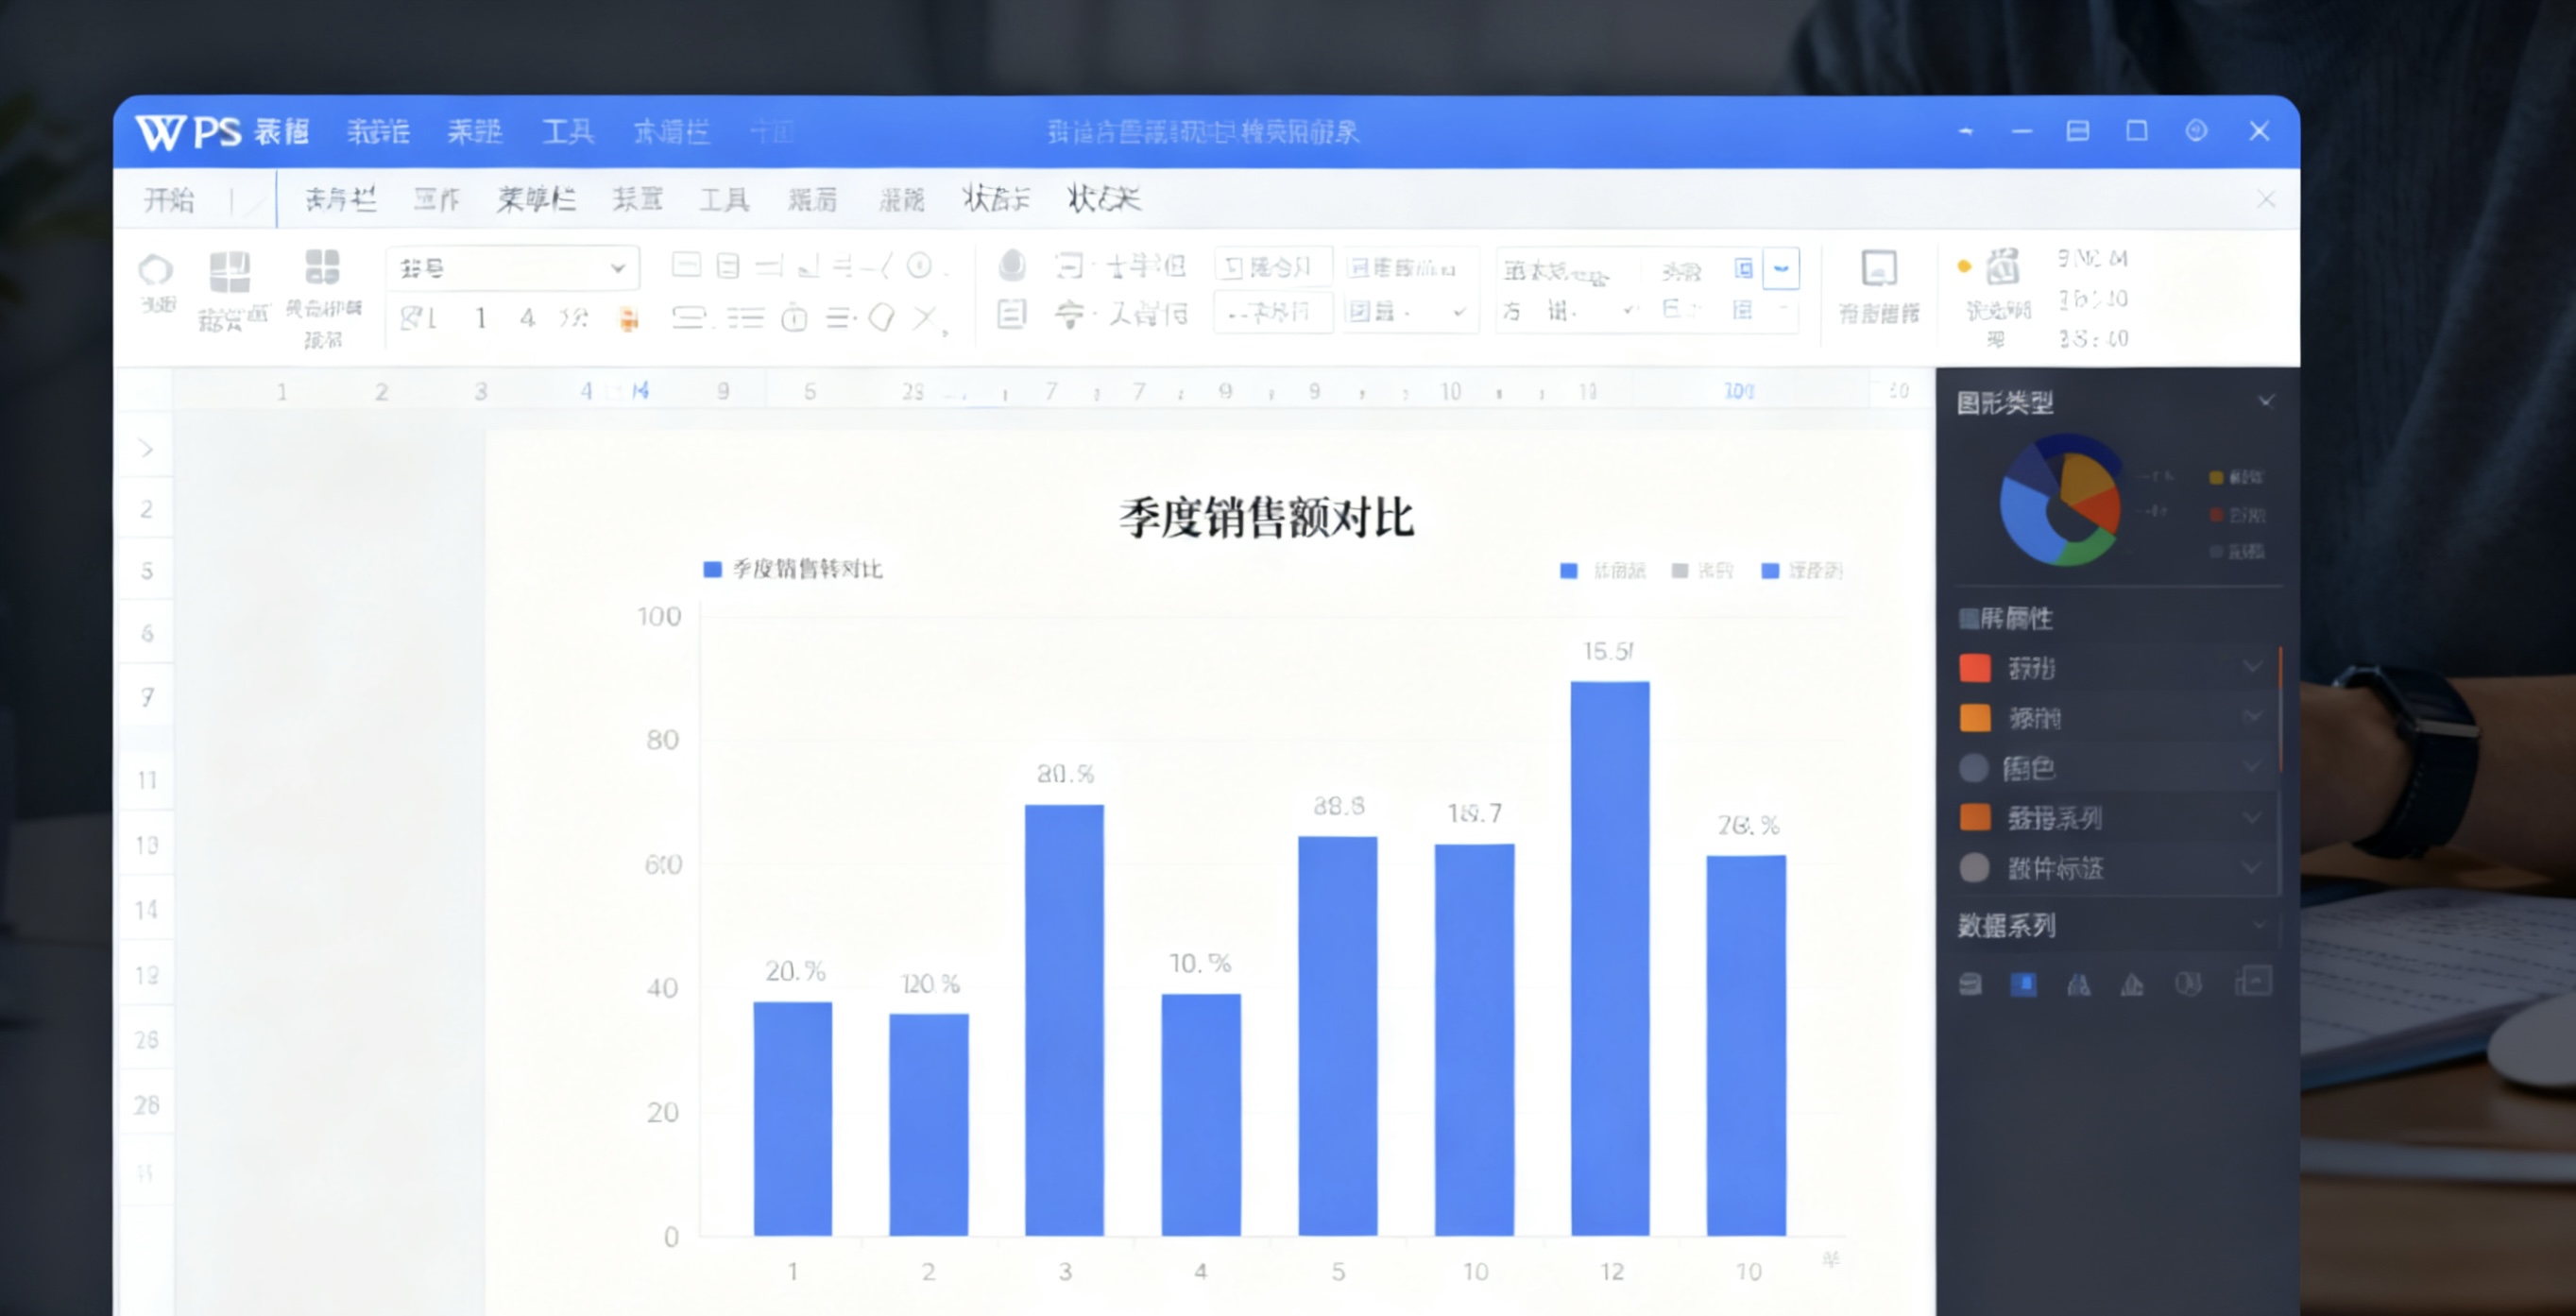
Task: Select row header 7 in the spreadsheet
Action: [x=146, y=697]
